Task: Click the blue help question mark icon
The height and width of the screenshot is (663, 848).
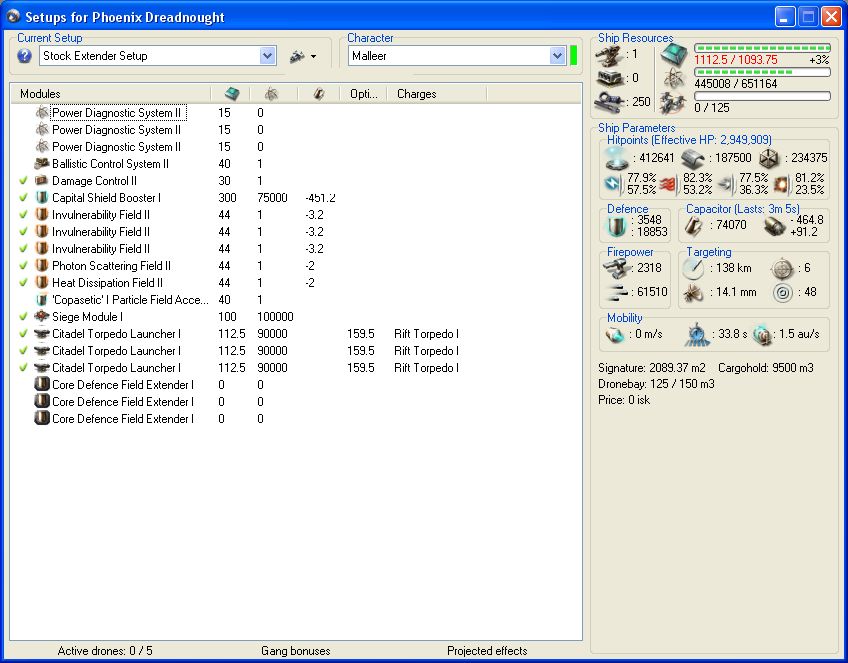Action: (x=24, y=56)
